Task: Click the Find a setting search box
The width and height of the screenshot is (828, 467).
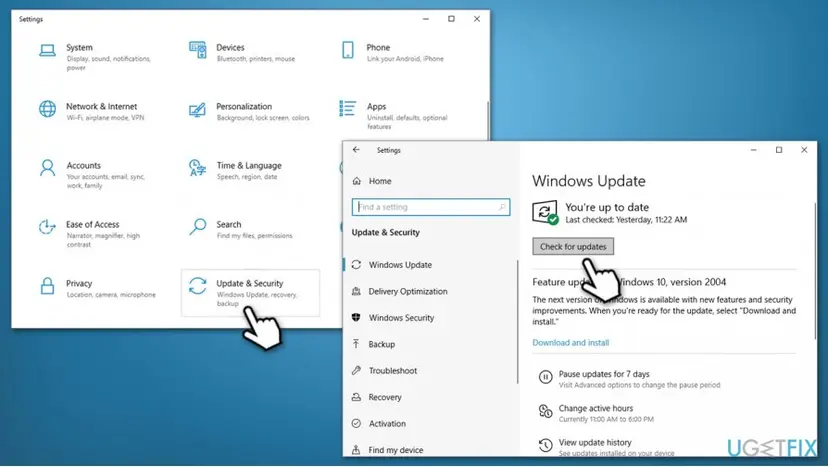Action: pos(431,207)
